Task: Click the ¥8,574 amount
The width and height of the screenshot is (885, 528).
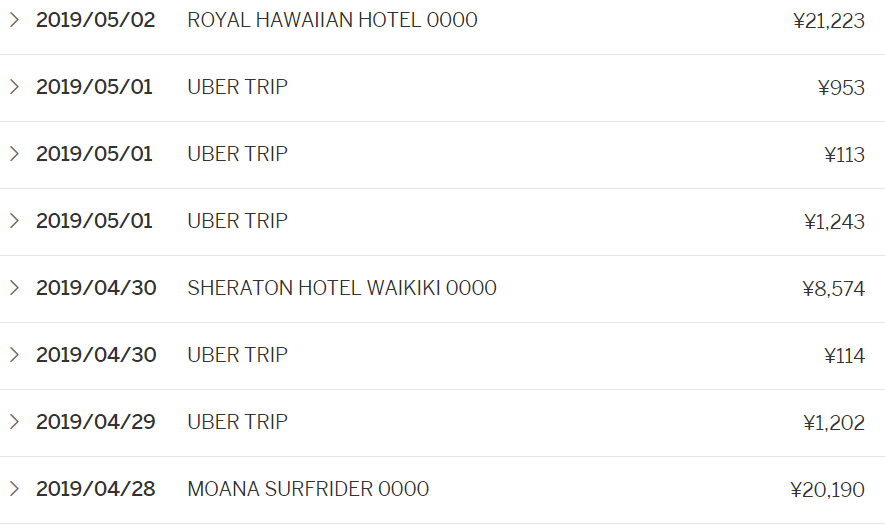Action: [833, 289]
